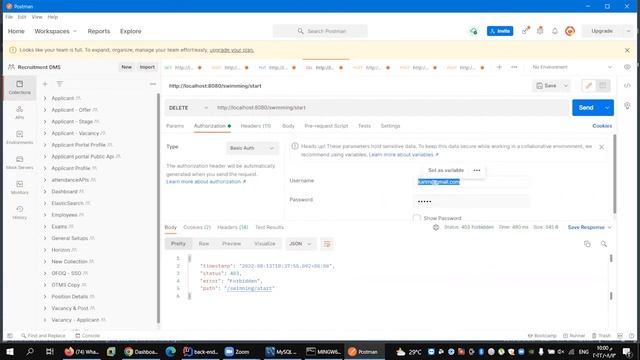The width and height of the screenshot is (640, 360).
Task: Open the Cookies link
Action: [x=602, y=126]
